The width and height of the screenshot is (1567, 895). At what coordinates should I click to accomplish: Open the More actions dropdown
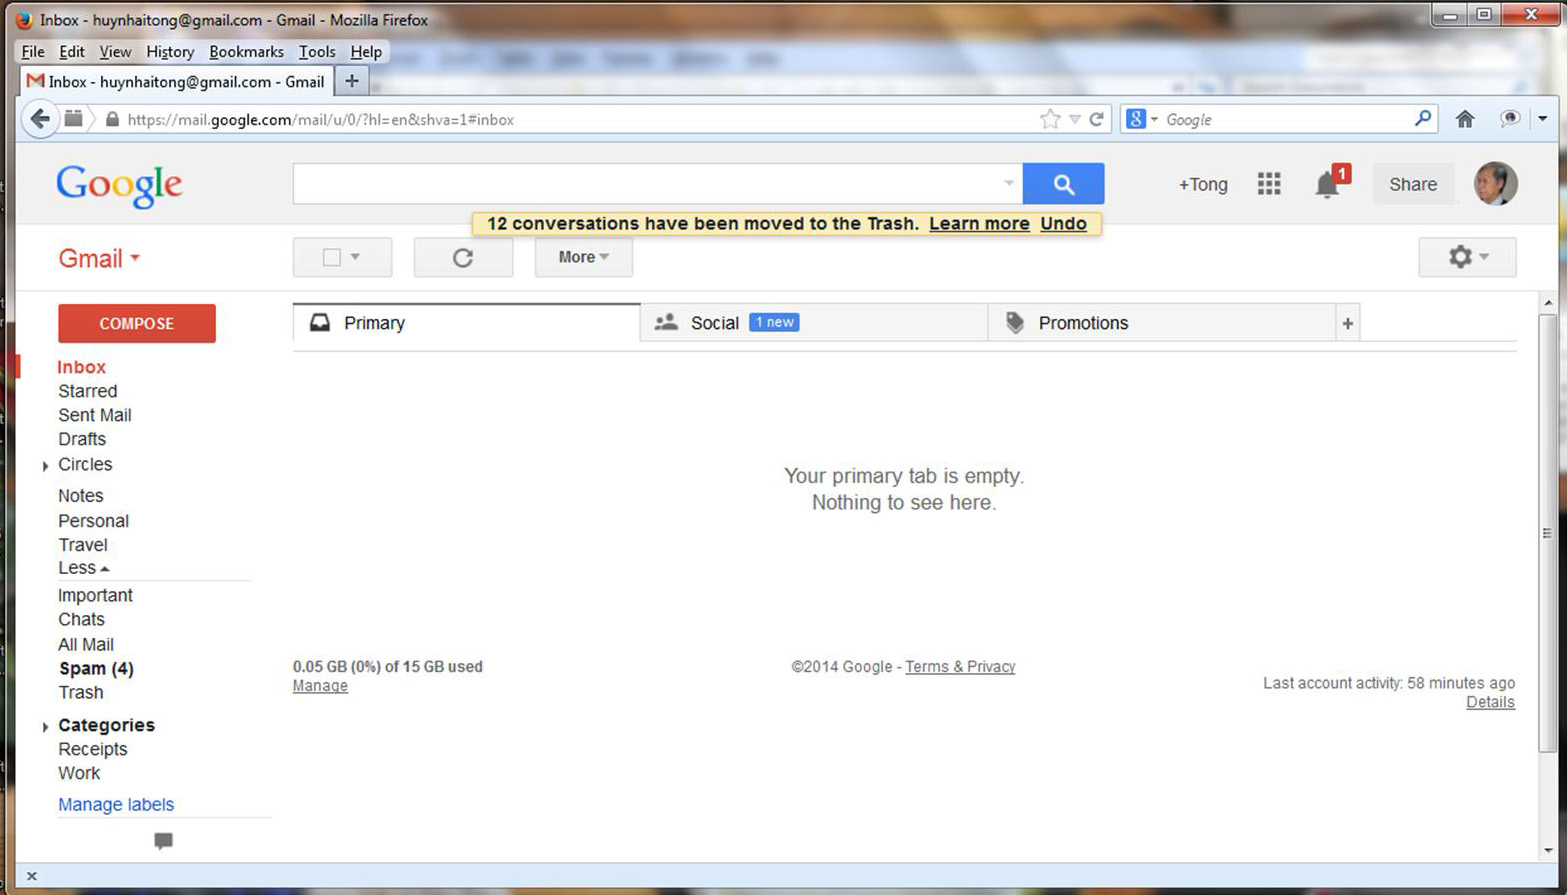583,257
